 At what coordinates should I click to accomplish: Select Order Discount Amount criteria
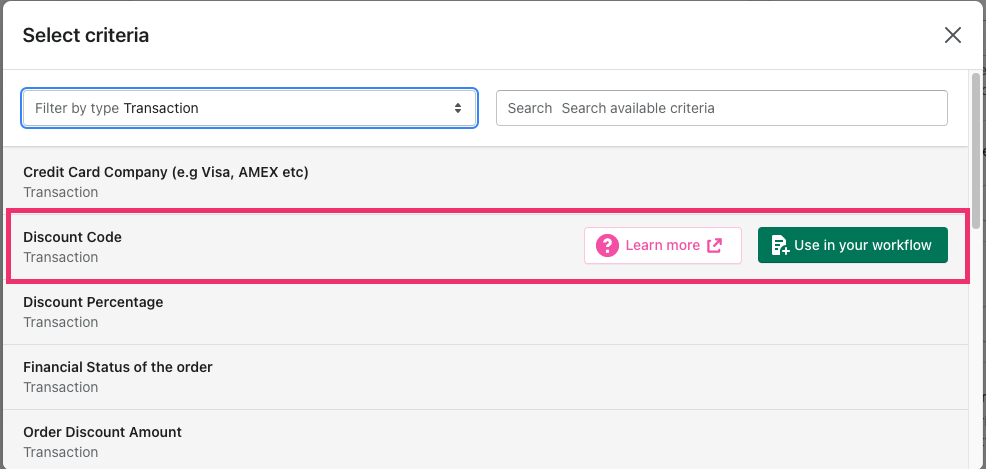pos(485,440)
